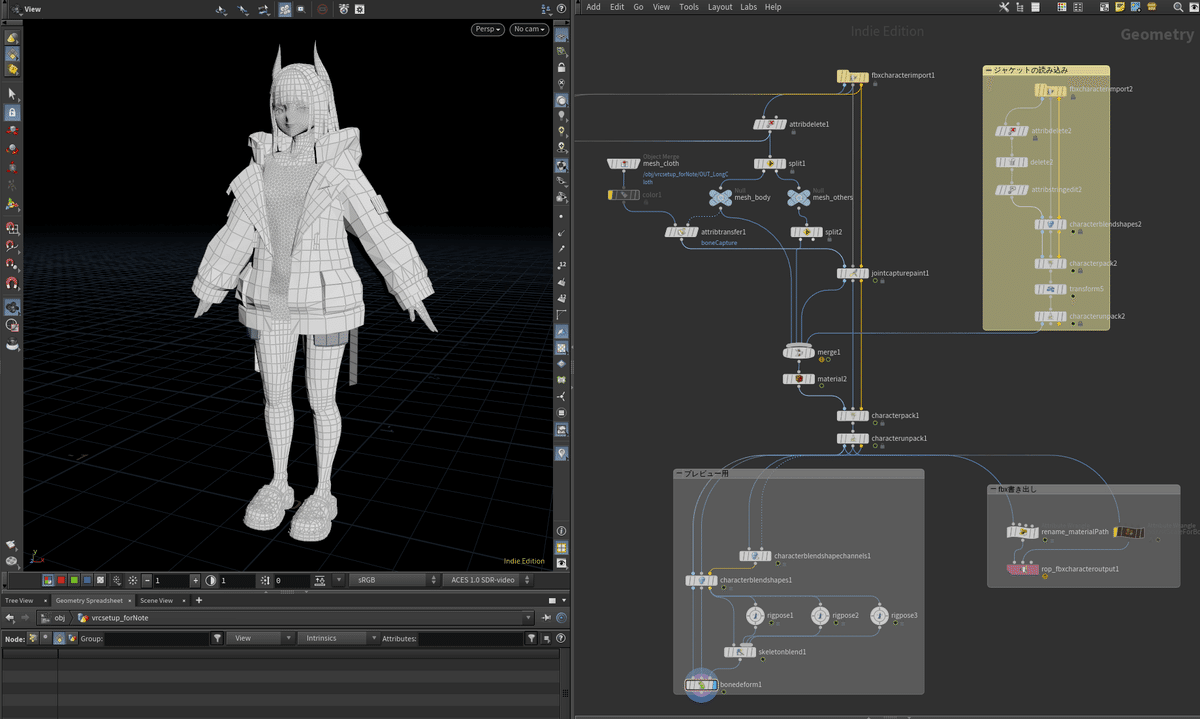Toggle the bypass flag on the attribdelete1 node

coord(757,124)
